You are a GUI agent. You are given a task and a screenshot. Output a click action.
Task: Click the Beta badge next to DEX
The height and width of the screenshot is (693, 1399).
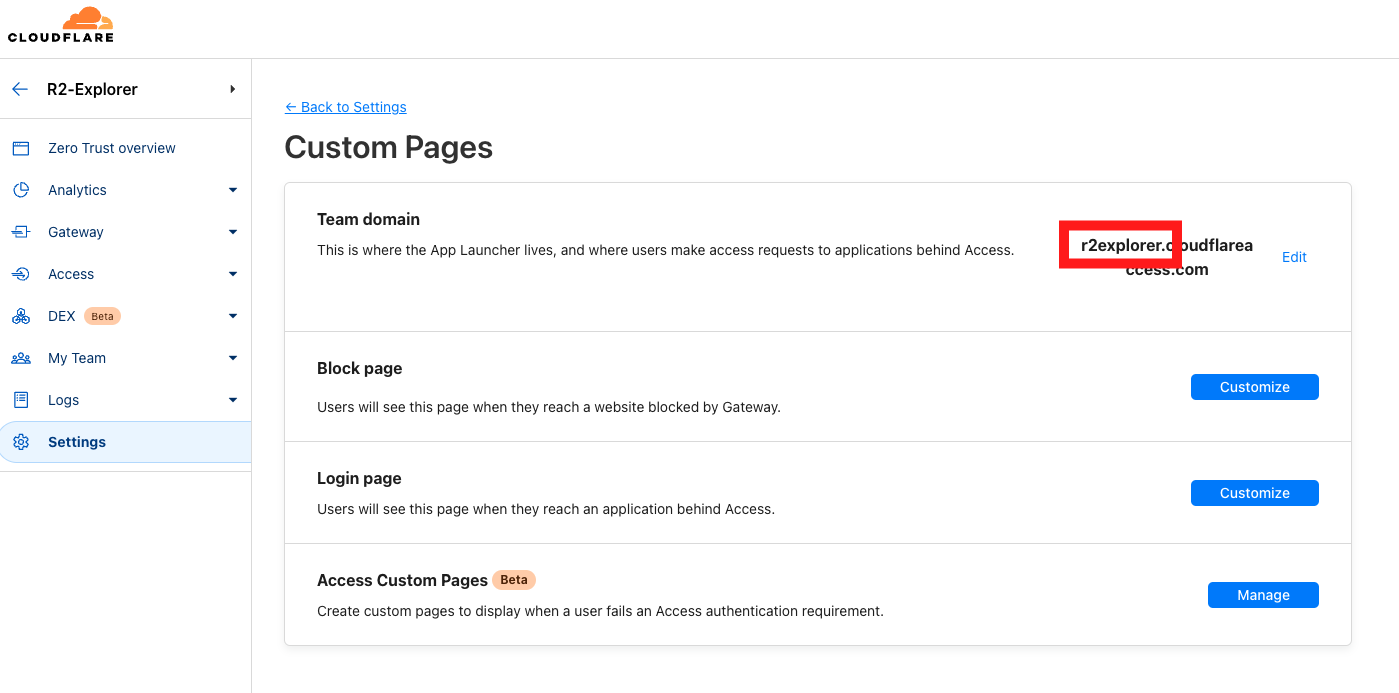point(102,316)
